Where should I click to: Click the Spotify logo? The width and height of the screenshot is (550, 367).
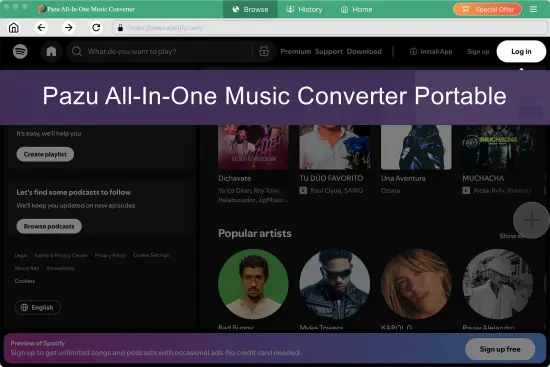point(20,51)
